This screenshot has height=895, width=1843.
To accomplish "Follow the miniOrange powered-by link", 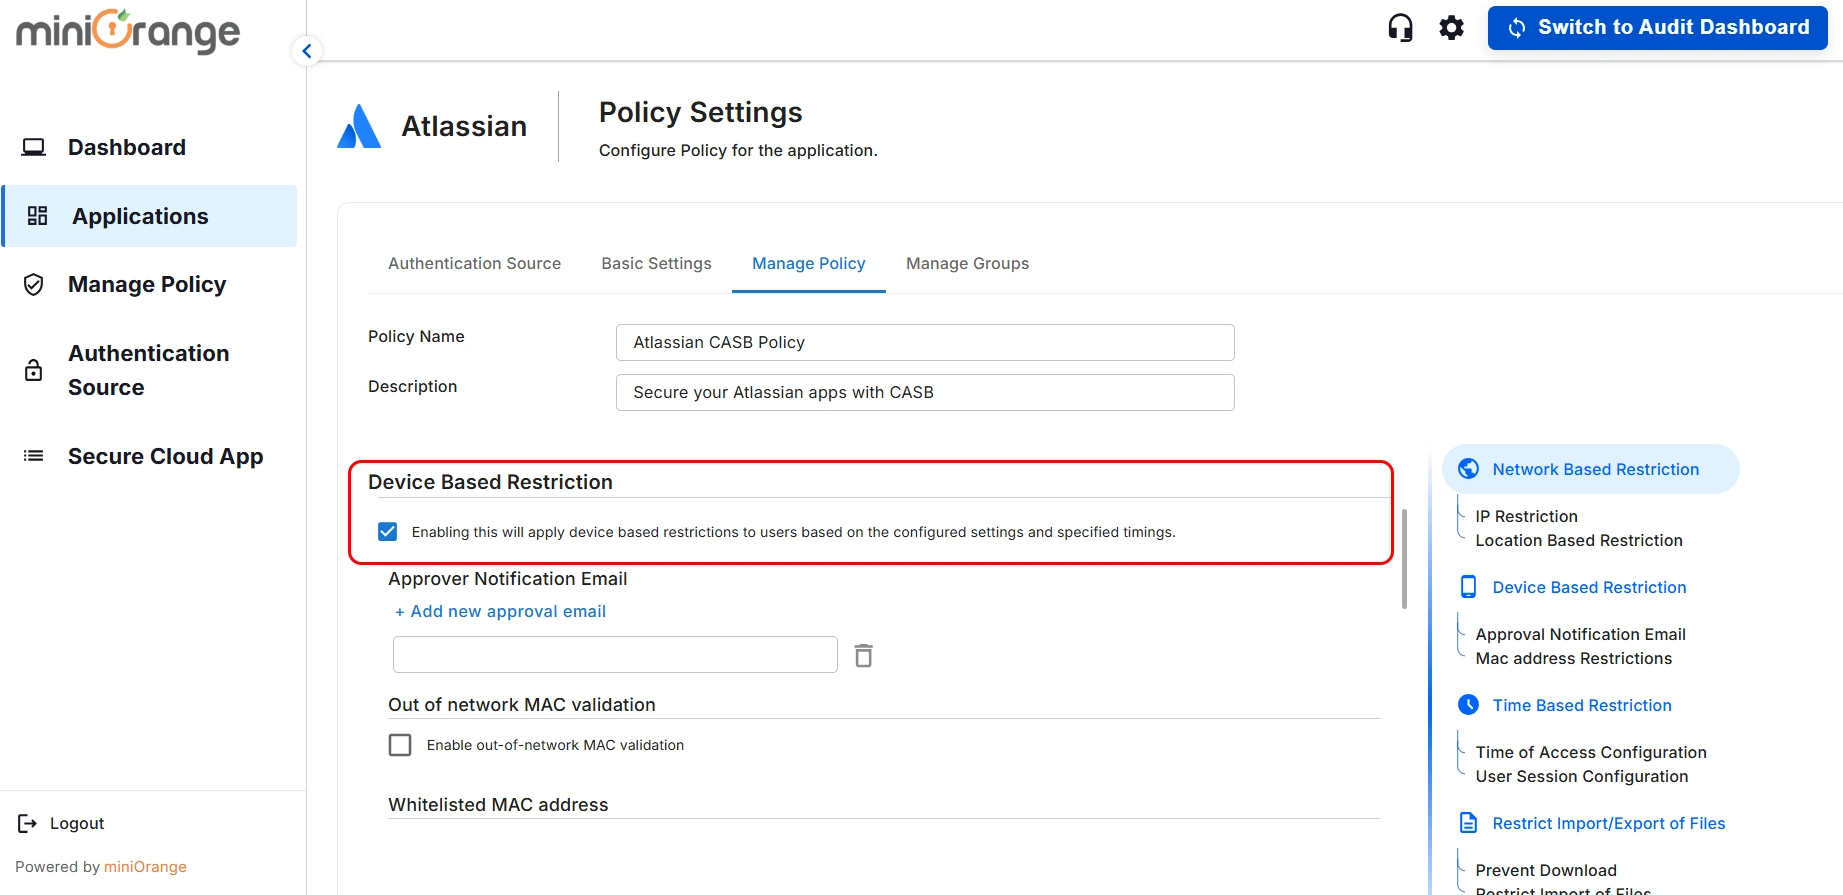I will pyautogui.click(x=145, y=866).
